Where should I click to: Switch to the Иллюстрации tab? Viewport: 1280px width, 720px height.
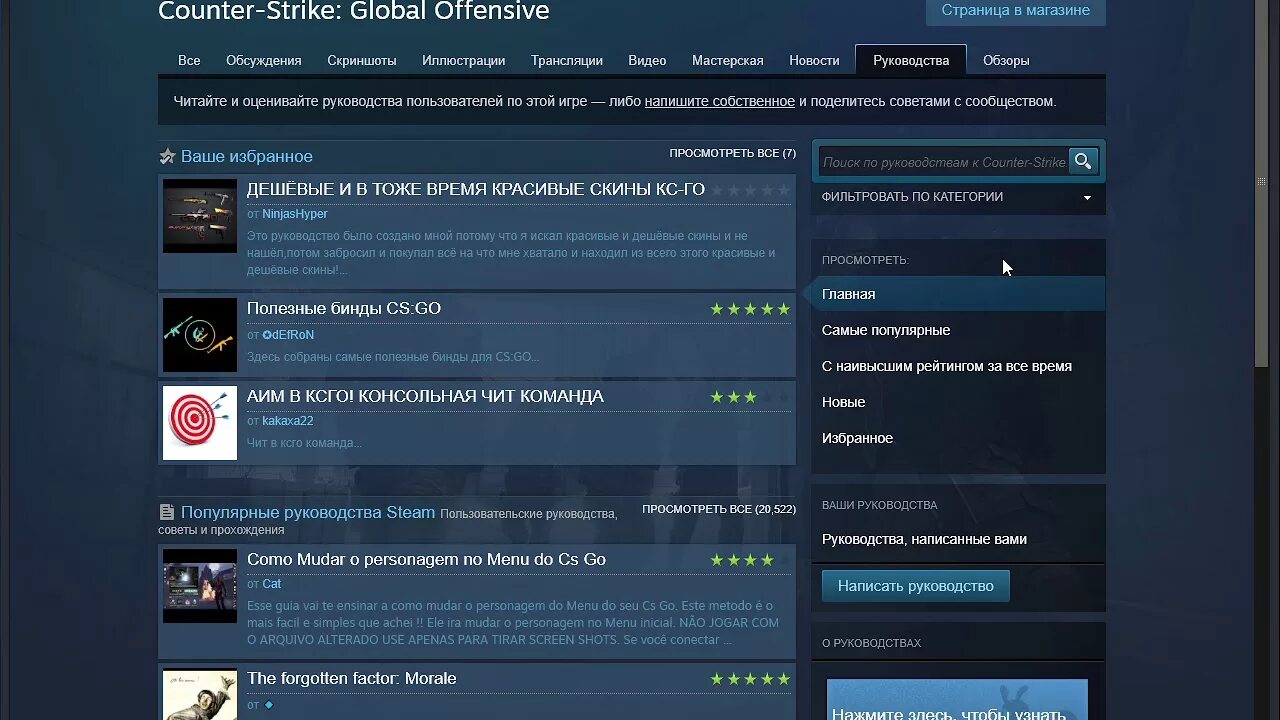(x=464, y=60)
